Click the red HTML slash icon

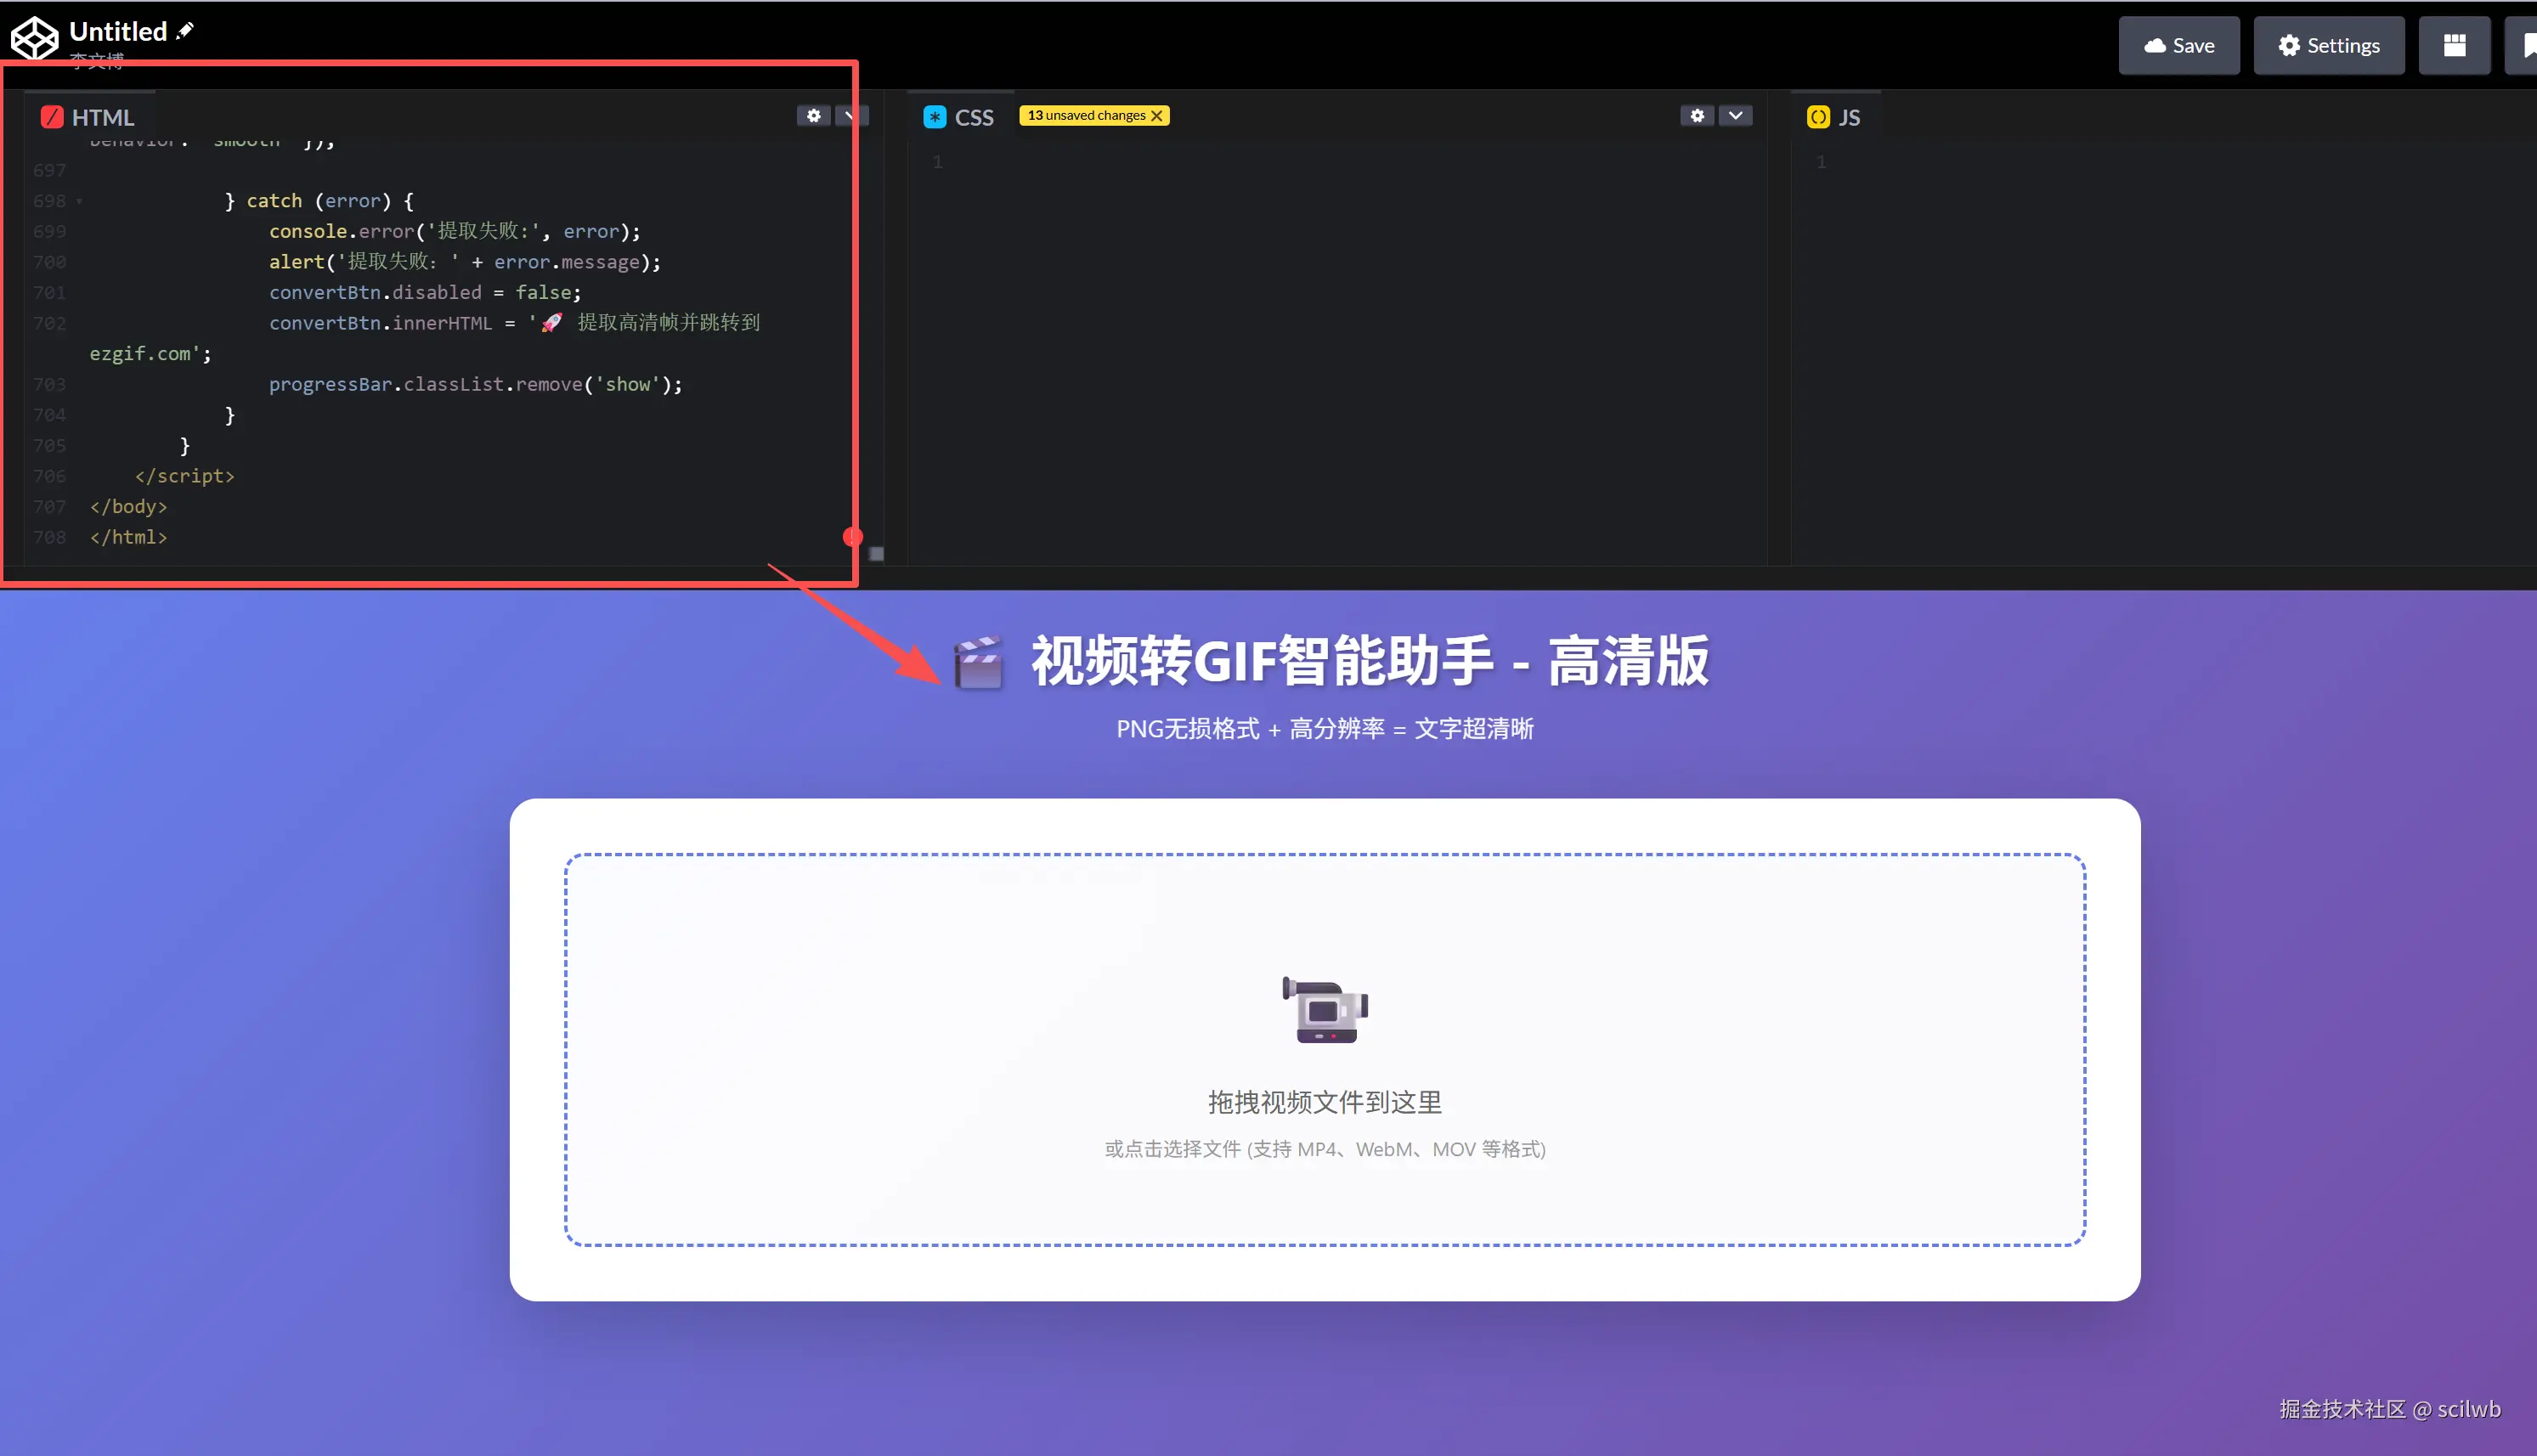pyautogui.click(x=51, y=117)
